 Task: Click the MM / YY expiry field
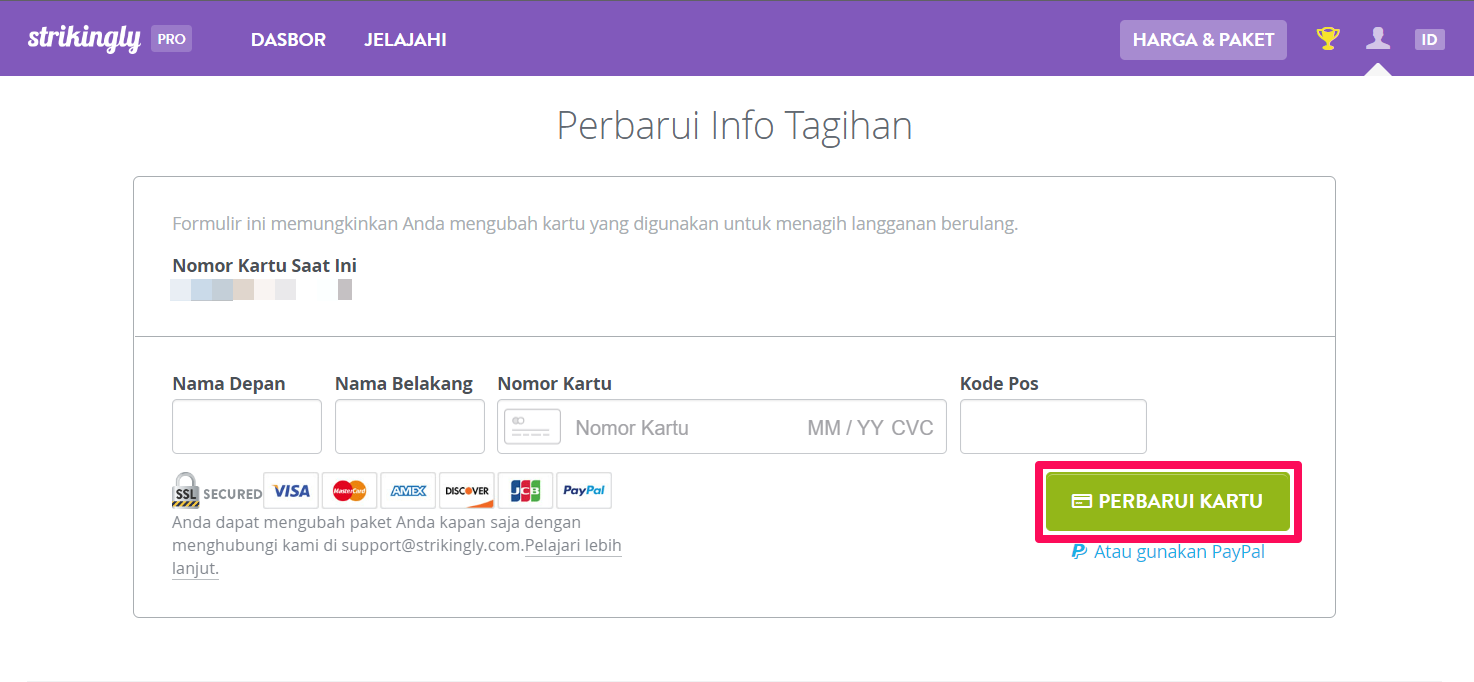(x=845, y=428)
